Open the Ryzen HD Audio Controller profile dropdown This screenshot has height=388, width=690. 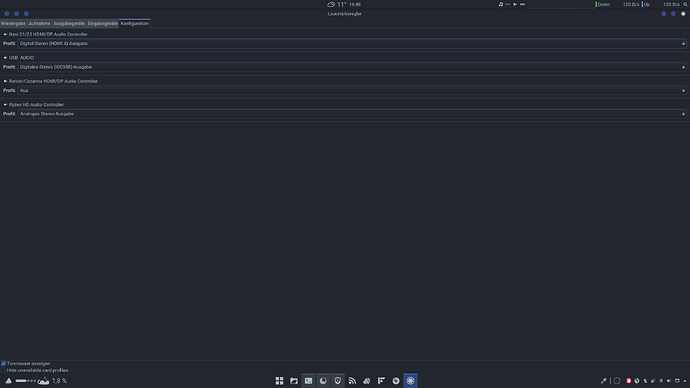(352, 113)
